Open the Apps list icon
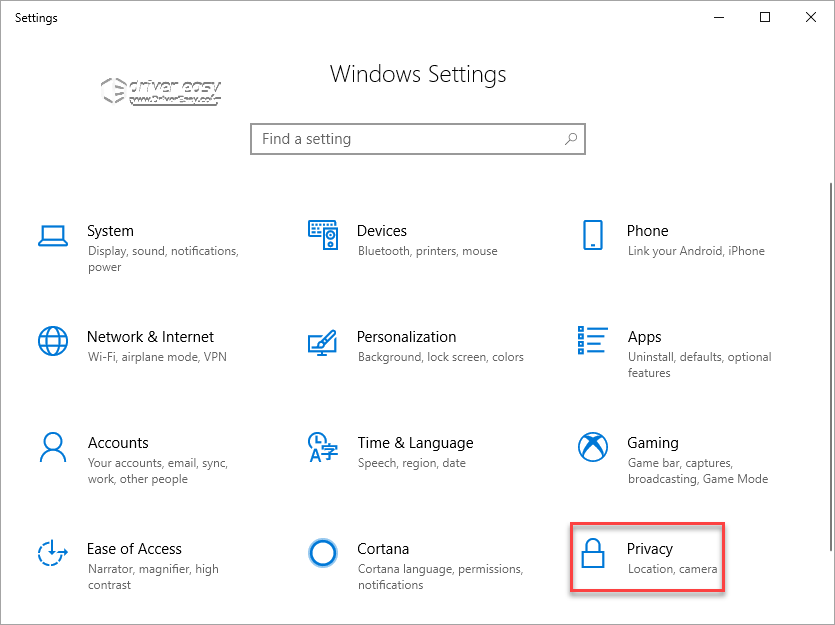 pyautogui.click(x=593, y=340)
